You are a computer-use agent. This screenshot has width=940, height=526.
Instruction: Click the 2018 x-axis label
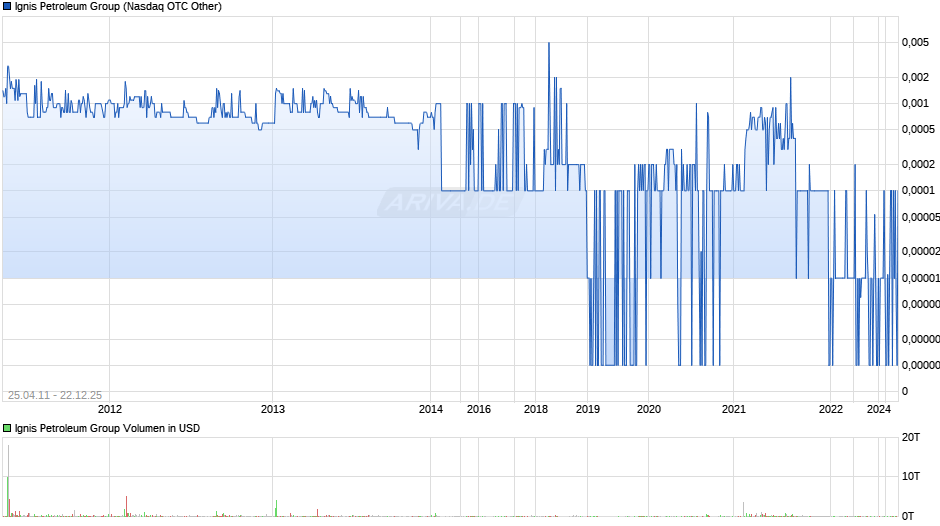coord(535,409)
